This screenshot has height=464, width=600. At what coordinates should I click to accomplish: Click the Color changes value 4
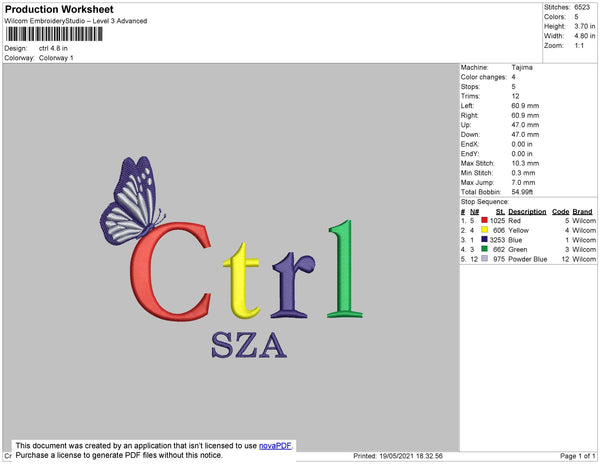pos(514,77)
